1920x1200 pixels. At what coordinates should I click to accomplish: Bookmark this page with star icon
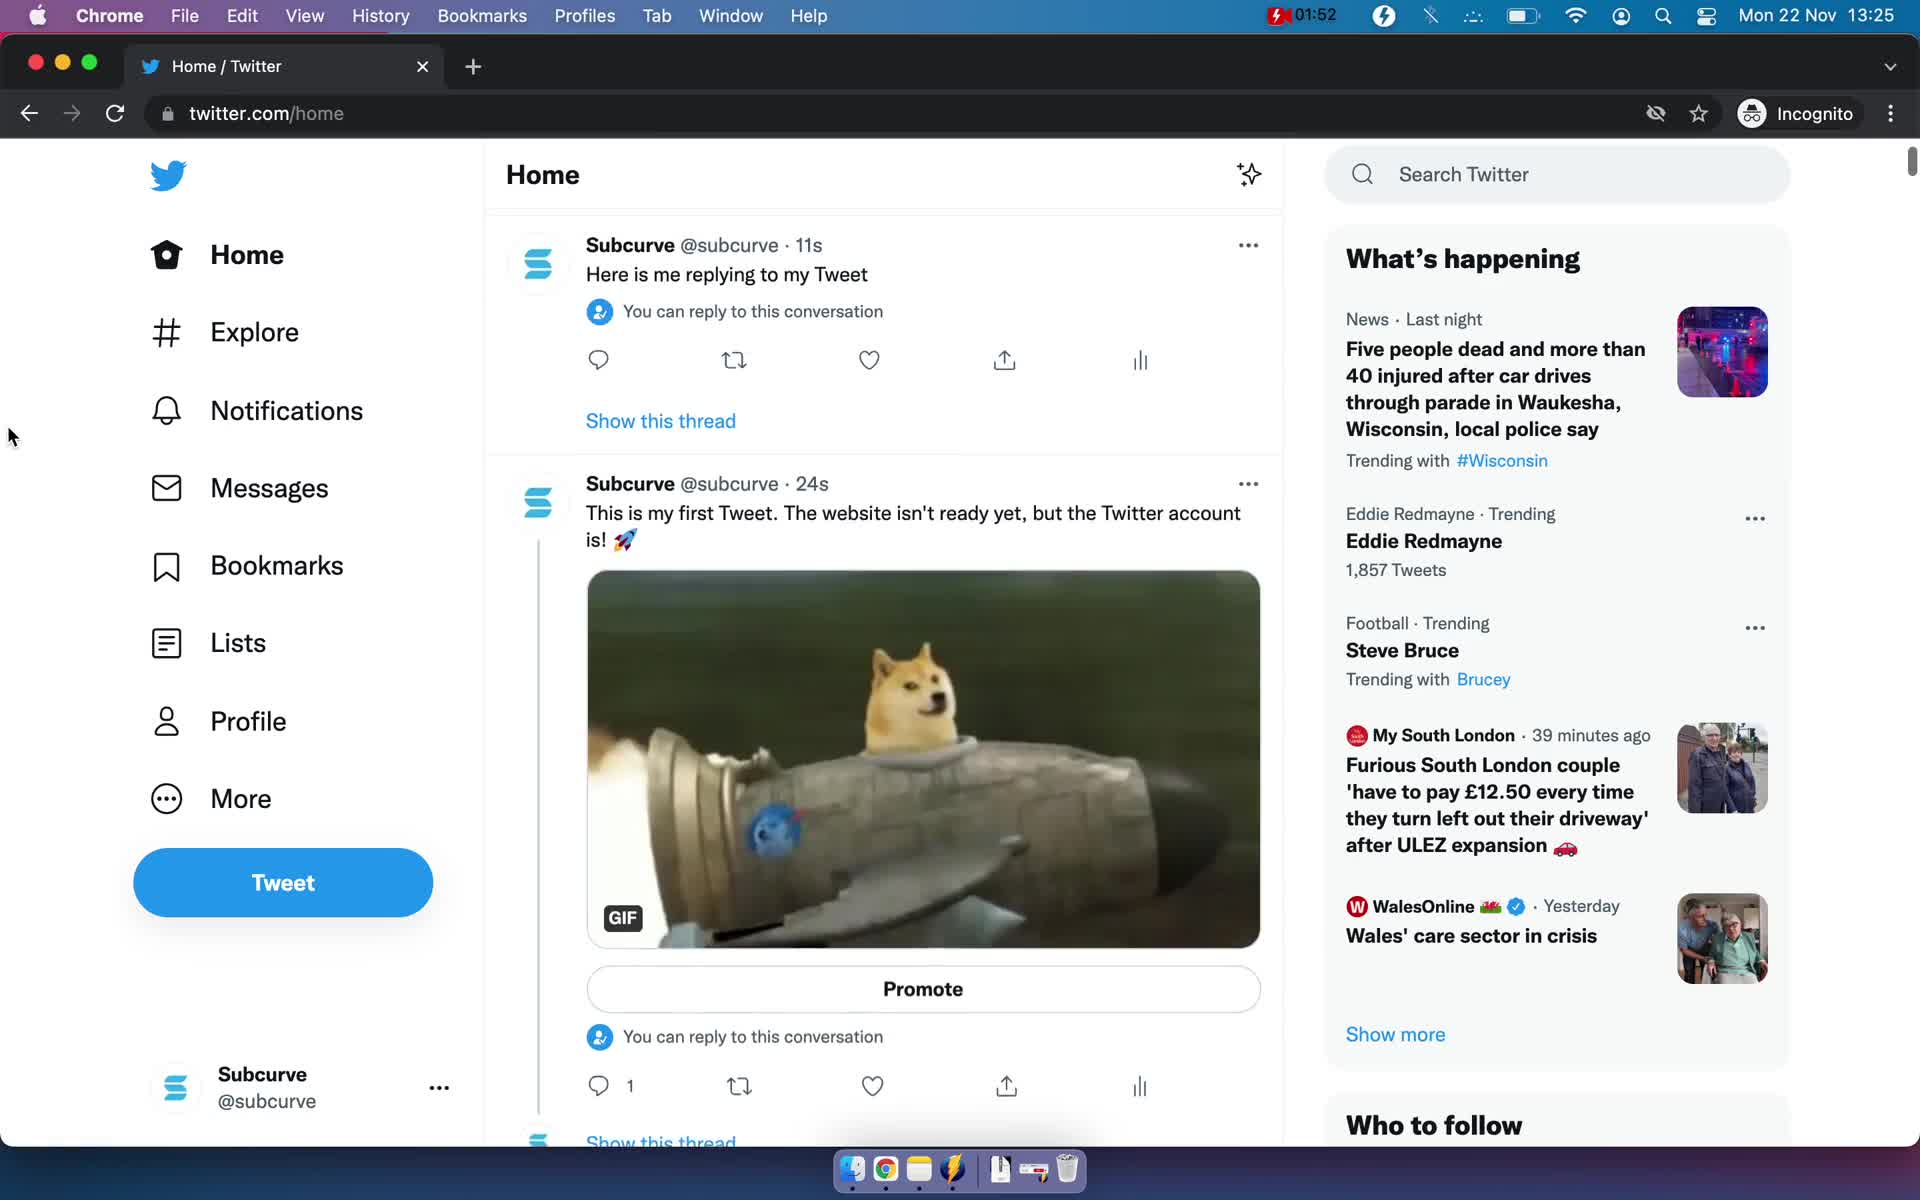click(1698, 114)
